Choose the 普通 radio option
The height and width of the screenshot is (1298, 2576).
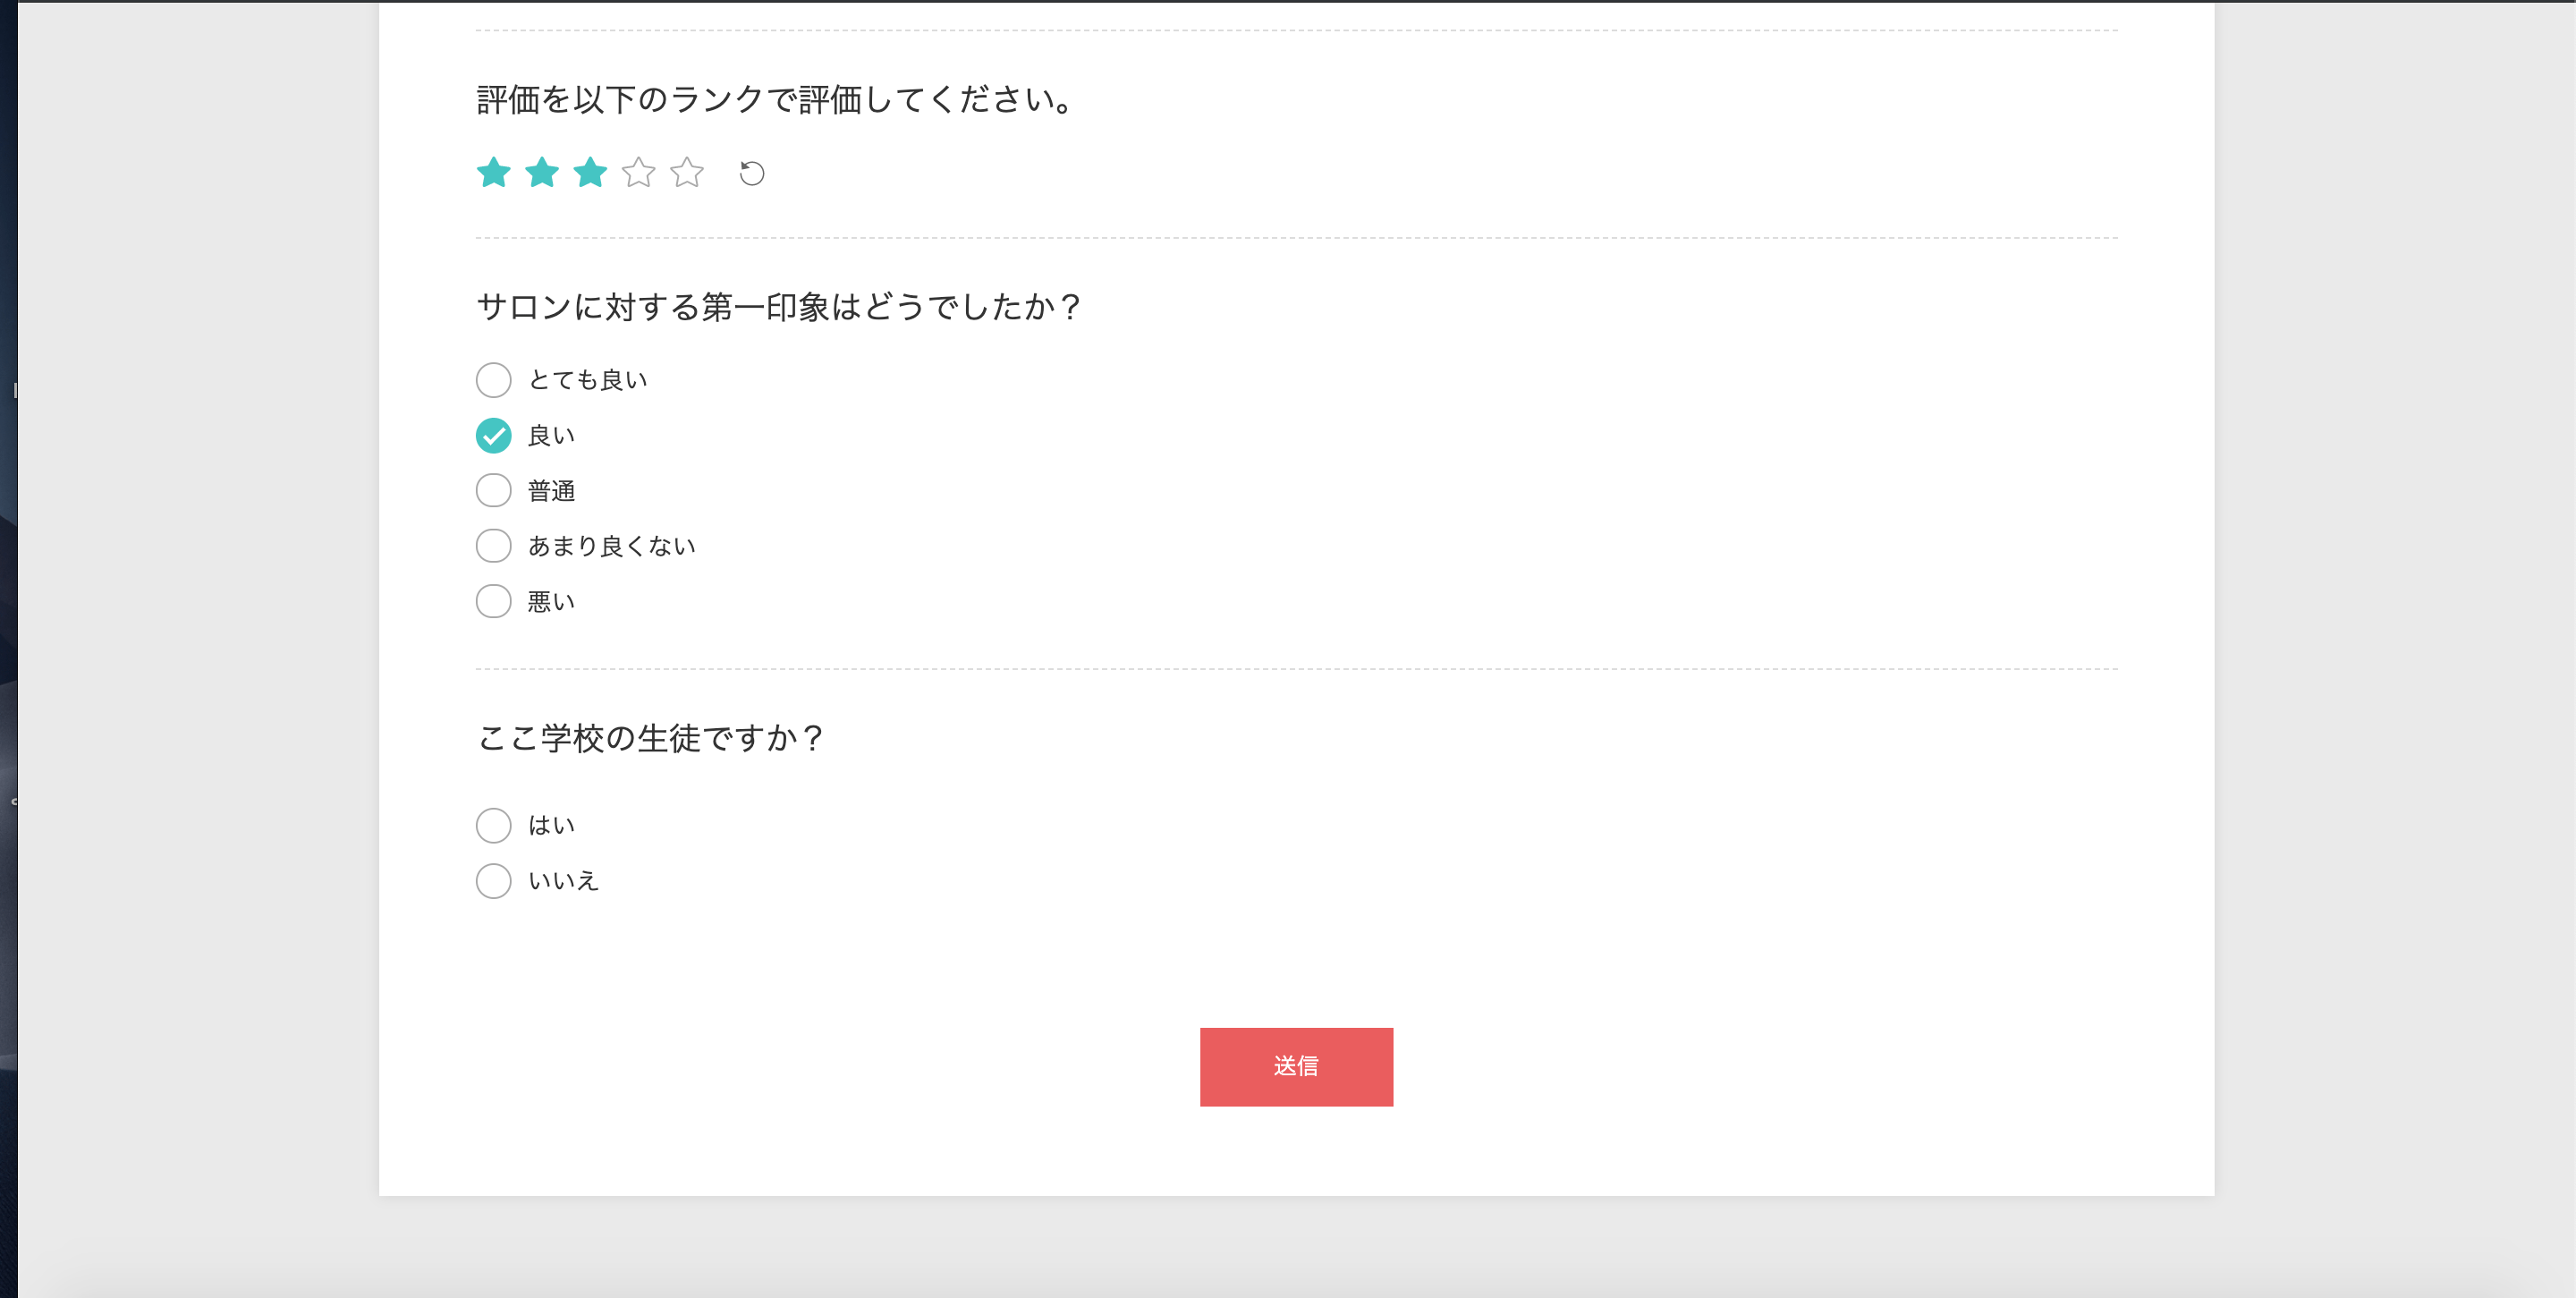(x=493, y=491)
